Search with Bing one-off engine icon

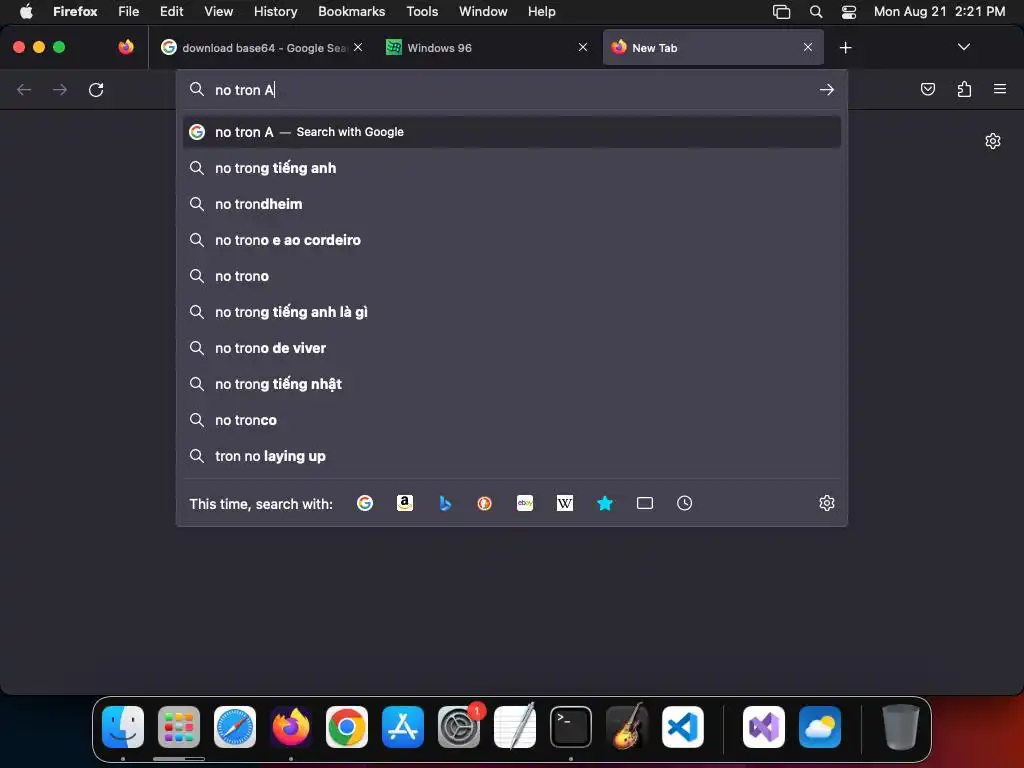coord(445,503)
